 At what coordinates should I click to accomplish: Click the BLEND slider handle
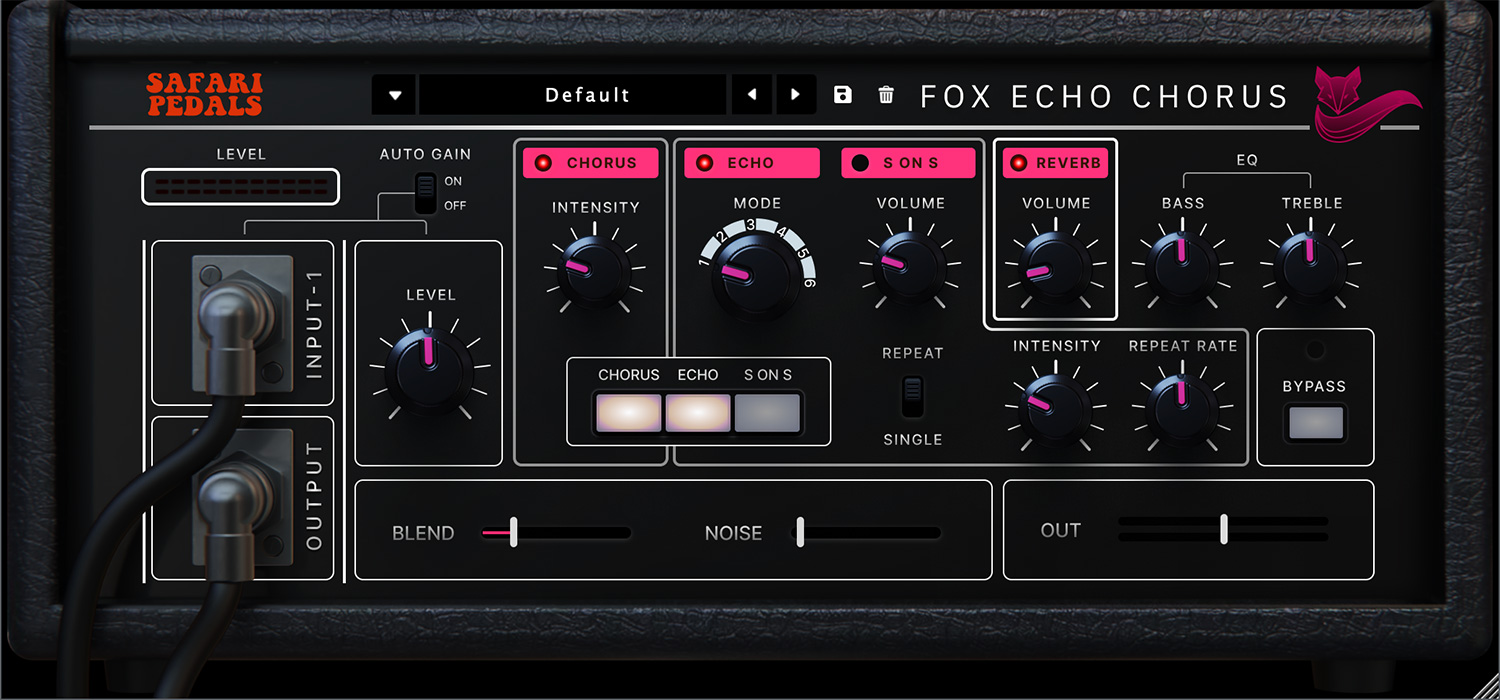pyautogui.click(x=513, y=532)
